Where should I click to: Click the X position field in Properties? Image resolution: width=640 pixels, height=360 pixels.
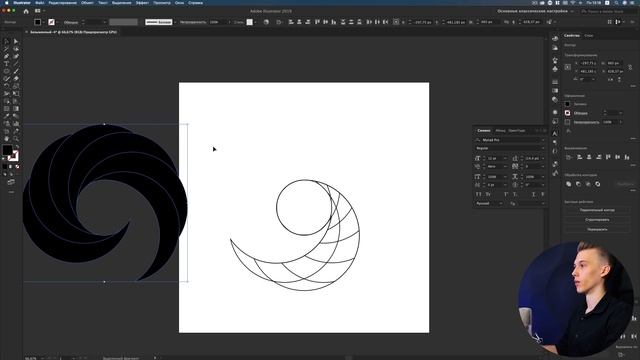[589, 63]
